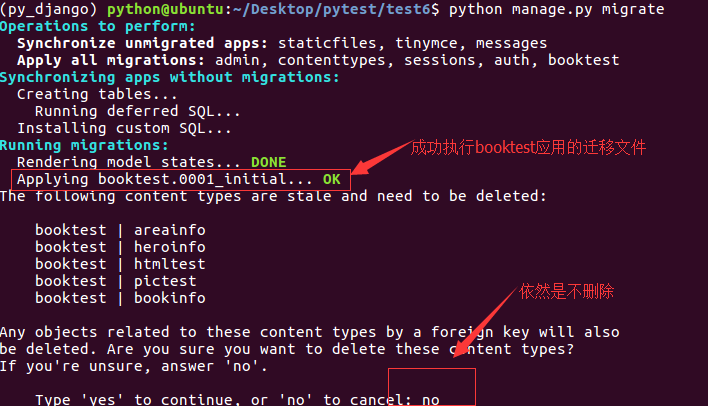
Task: Click the 'booktest | heroinfo' entry
Action: point(120,247)
